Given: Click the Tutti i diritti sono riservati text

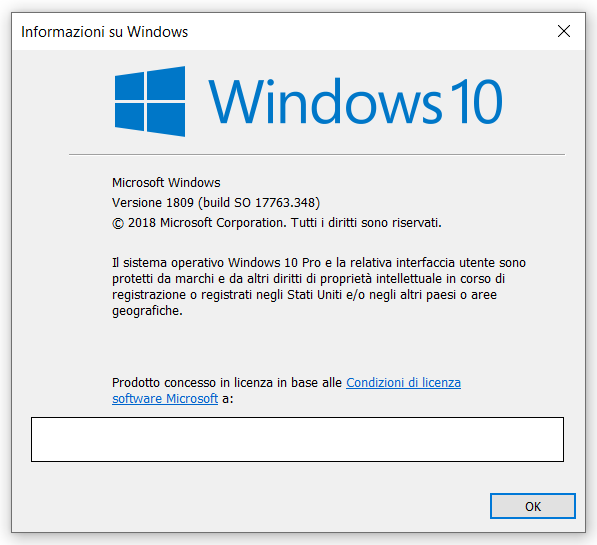Looking at the screenshot, I should 366,223.
